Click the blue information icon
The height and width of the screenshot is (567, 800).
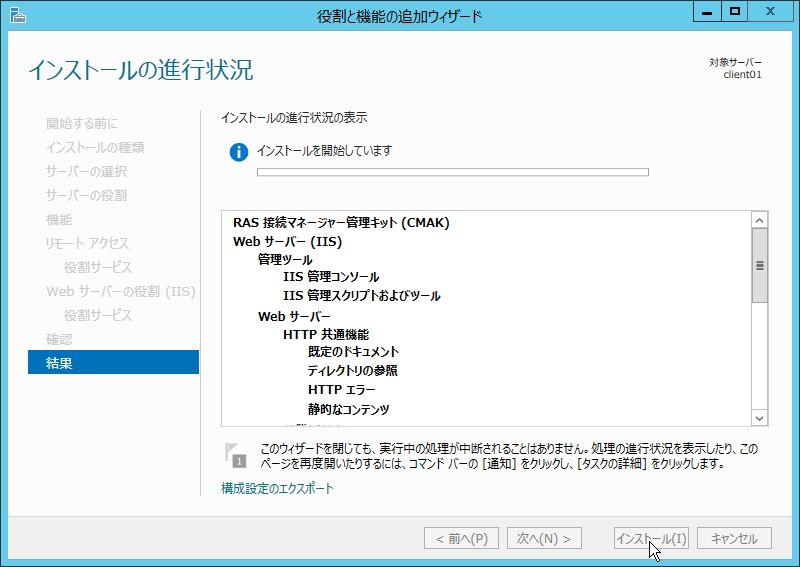point(238,152)
